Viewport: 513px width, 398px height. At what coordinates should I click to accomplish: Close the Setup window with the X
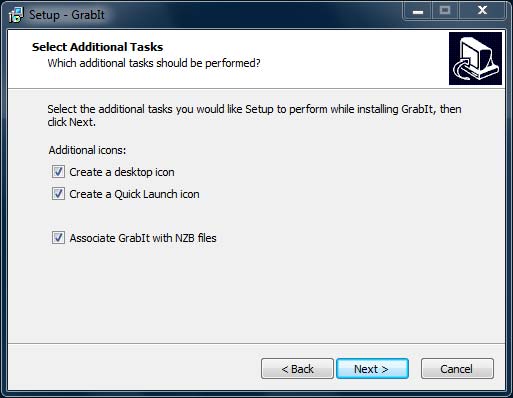click(x=482, y=11)
